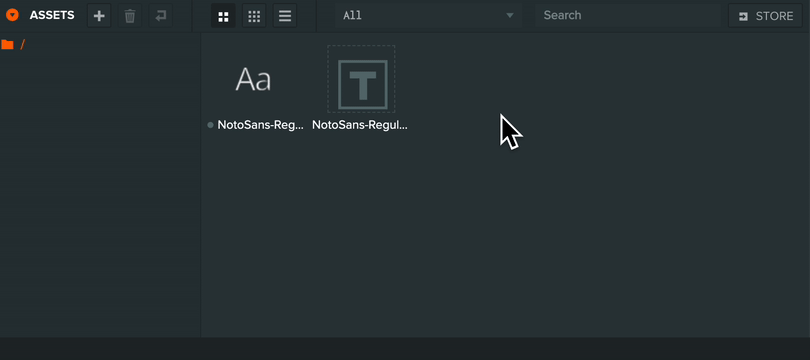810x360 pixels.
Task: Click the plus icon to add an asset
Action: tap(99, 16)
